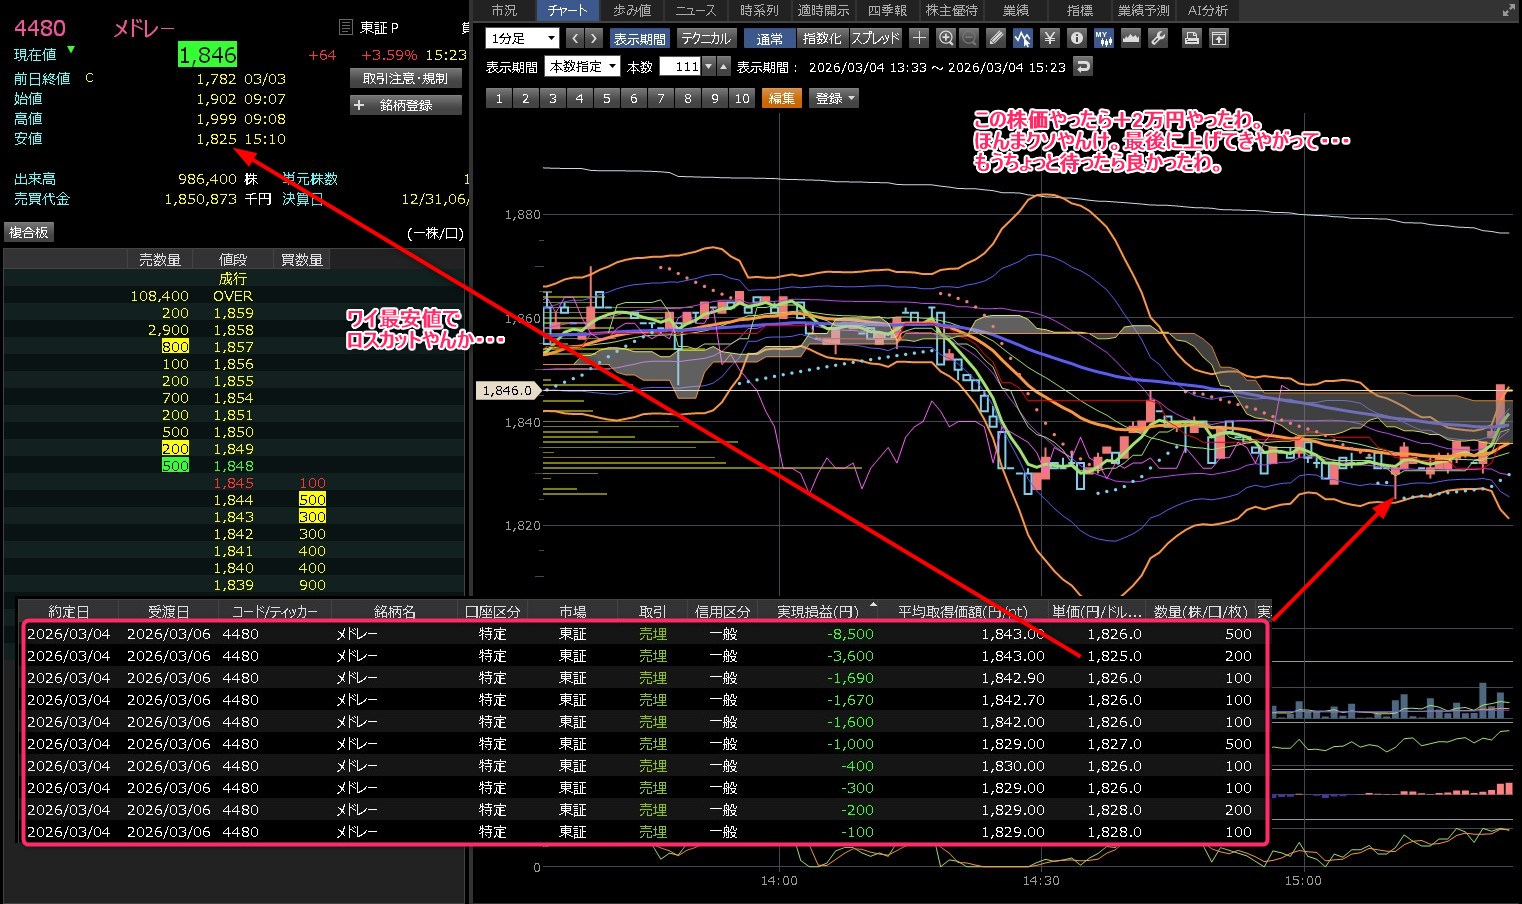Click the 銘柄登録 button
The height and width of the screenshot is (904, 1522).
[406, 105]
